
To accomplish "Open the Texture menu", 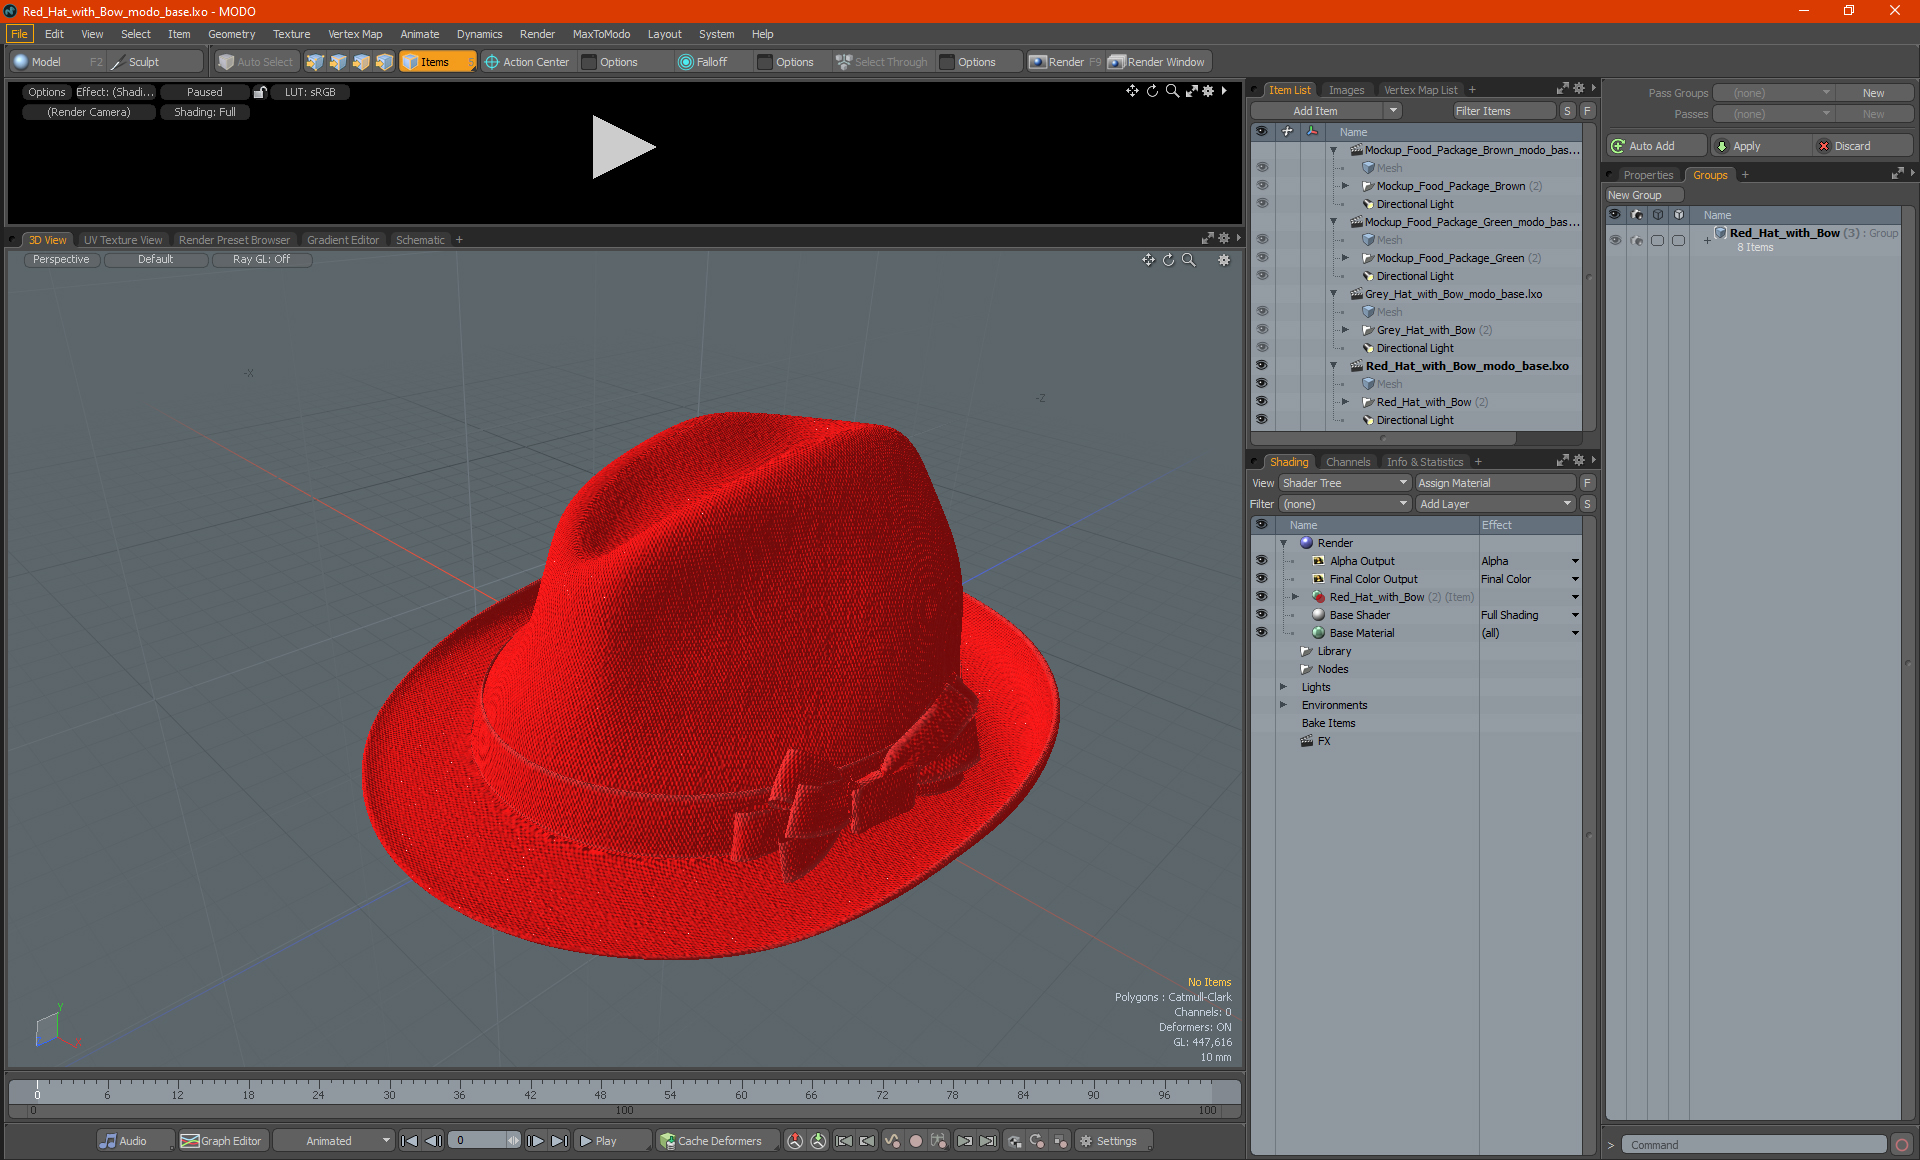I will coord(291,34).
